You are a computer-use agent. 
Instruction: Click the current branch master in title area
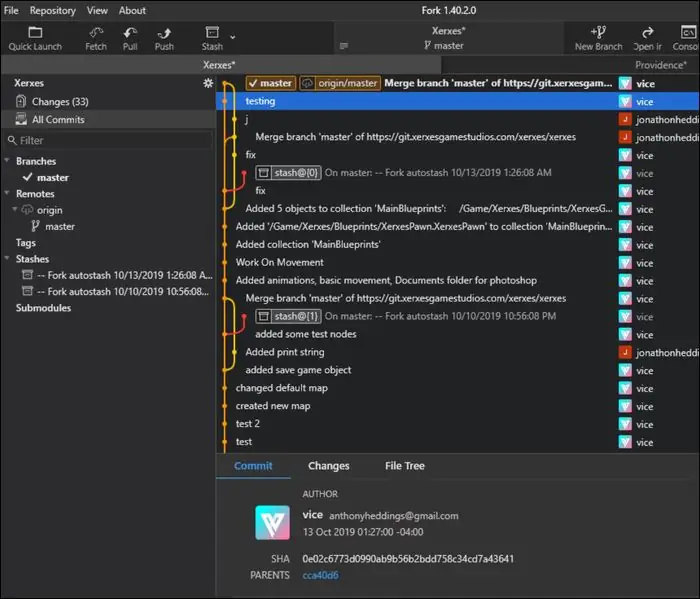coord(444,46)
